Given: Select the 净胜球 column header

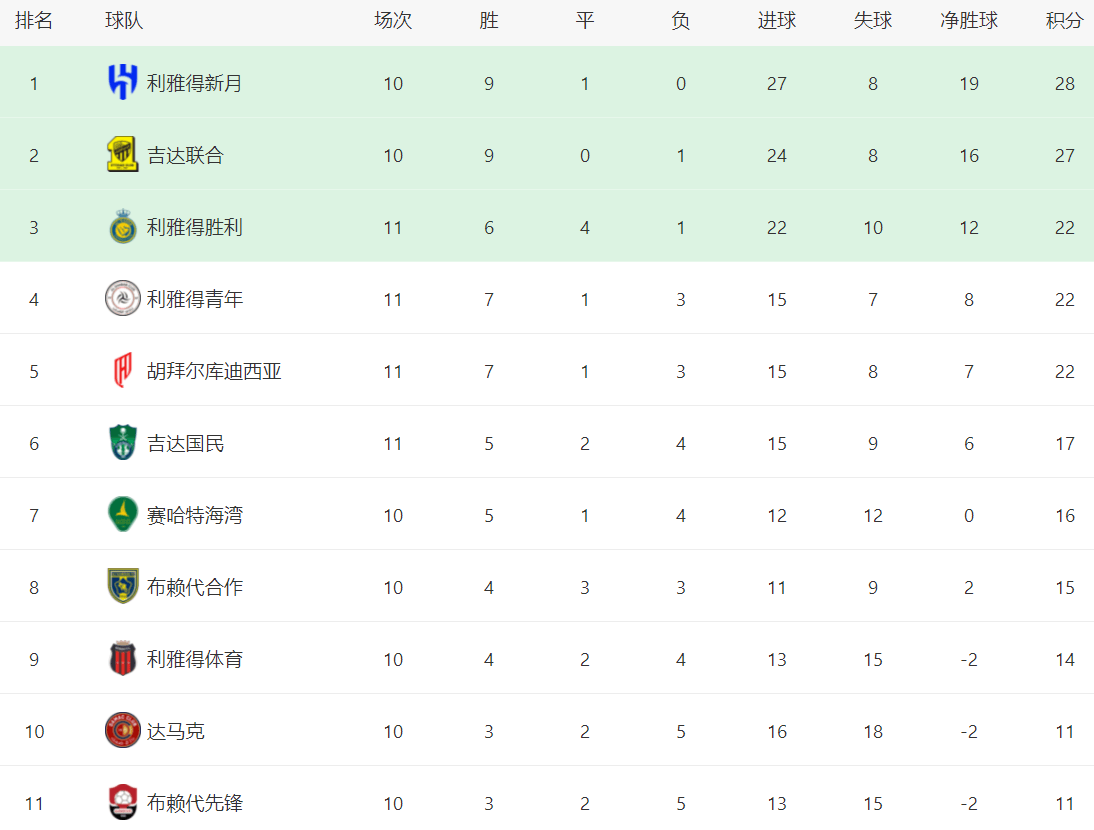Looking at the screenshot, I should click(968, 21).
